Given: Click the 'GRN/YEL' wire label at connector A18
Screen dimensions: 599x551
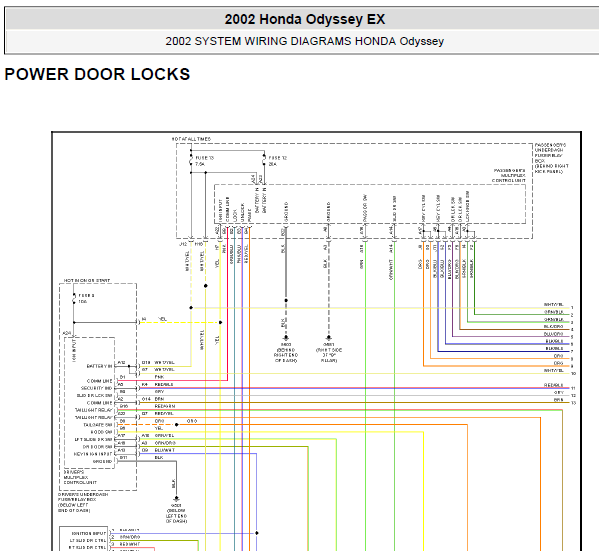Looking at the screenshot, I should pyautogui.click(x=164, y=436).
